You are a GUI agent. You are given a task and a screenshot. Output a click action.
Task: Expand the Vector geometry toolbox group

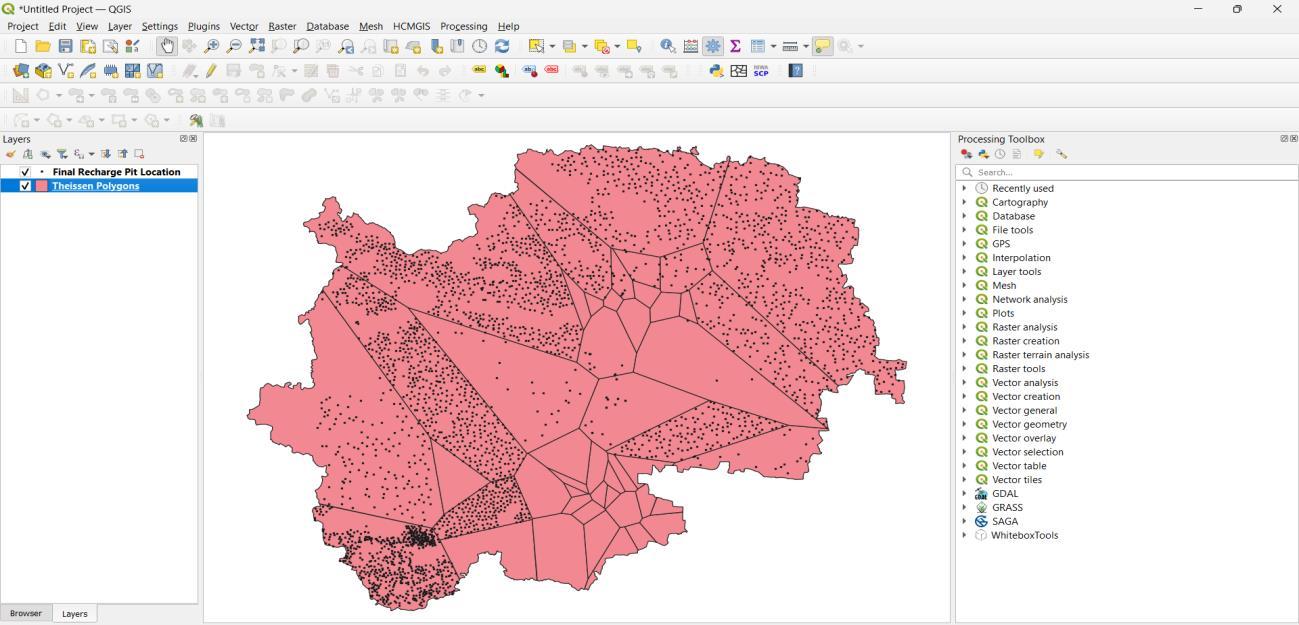point(964,424)
